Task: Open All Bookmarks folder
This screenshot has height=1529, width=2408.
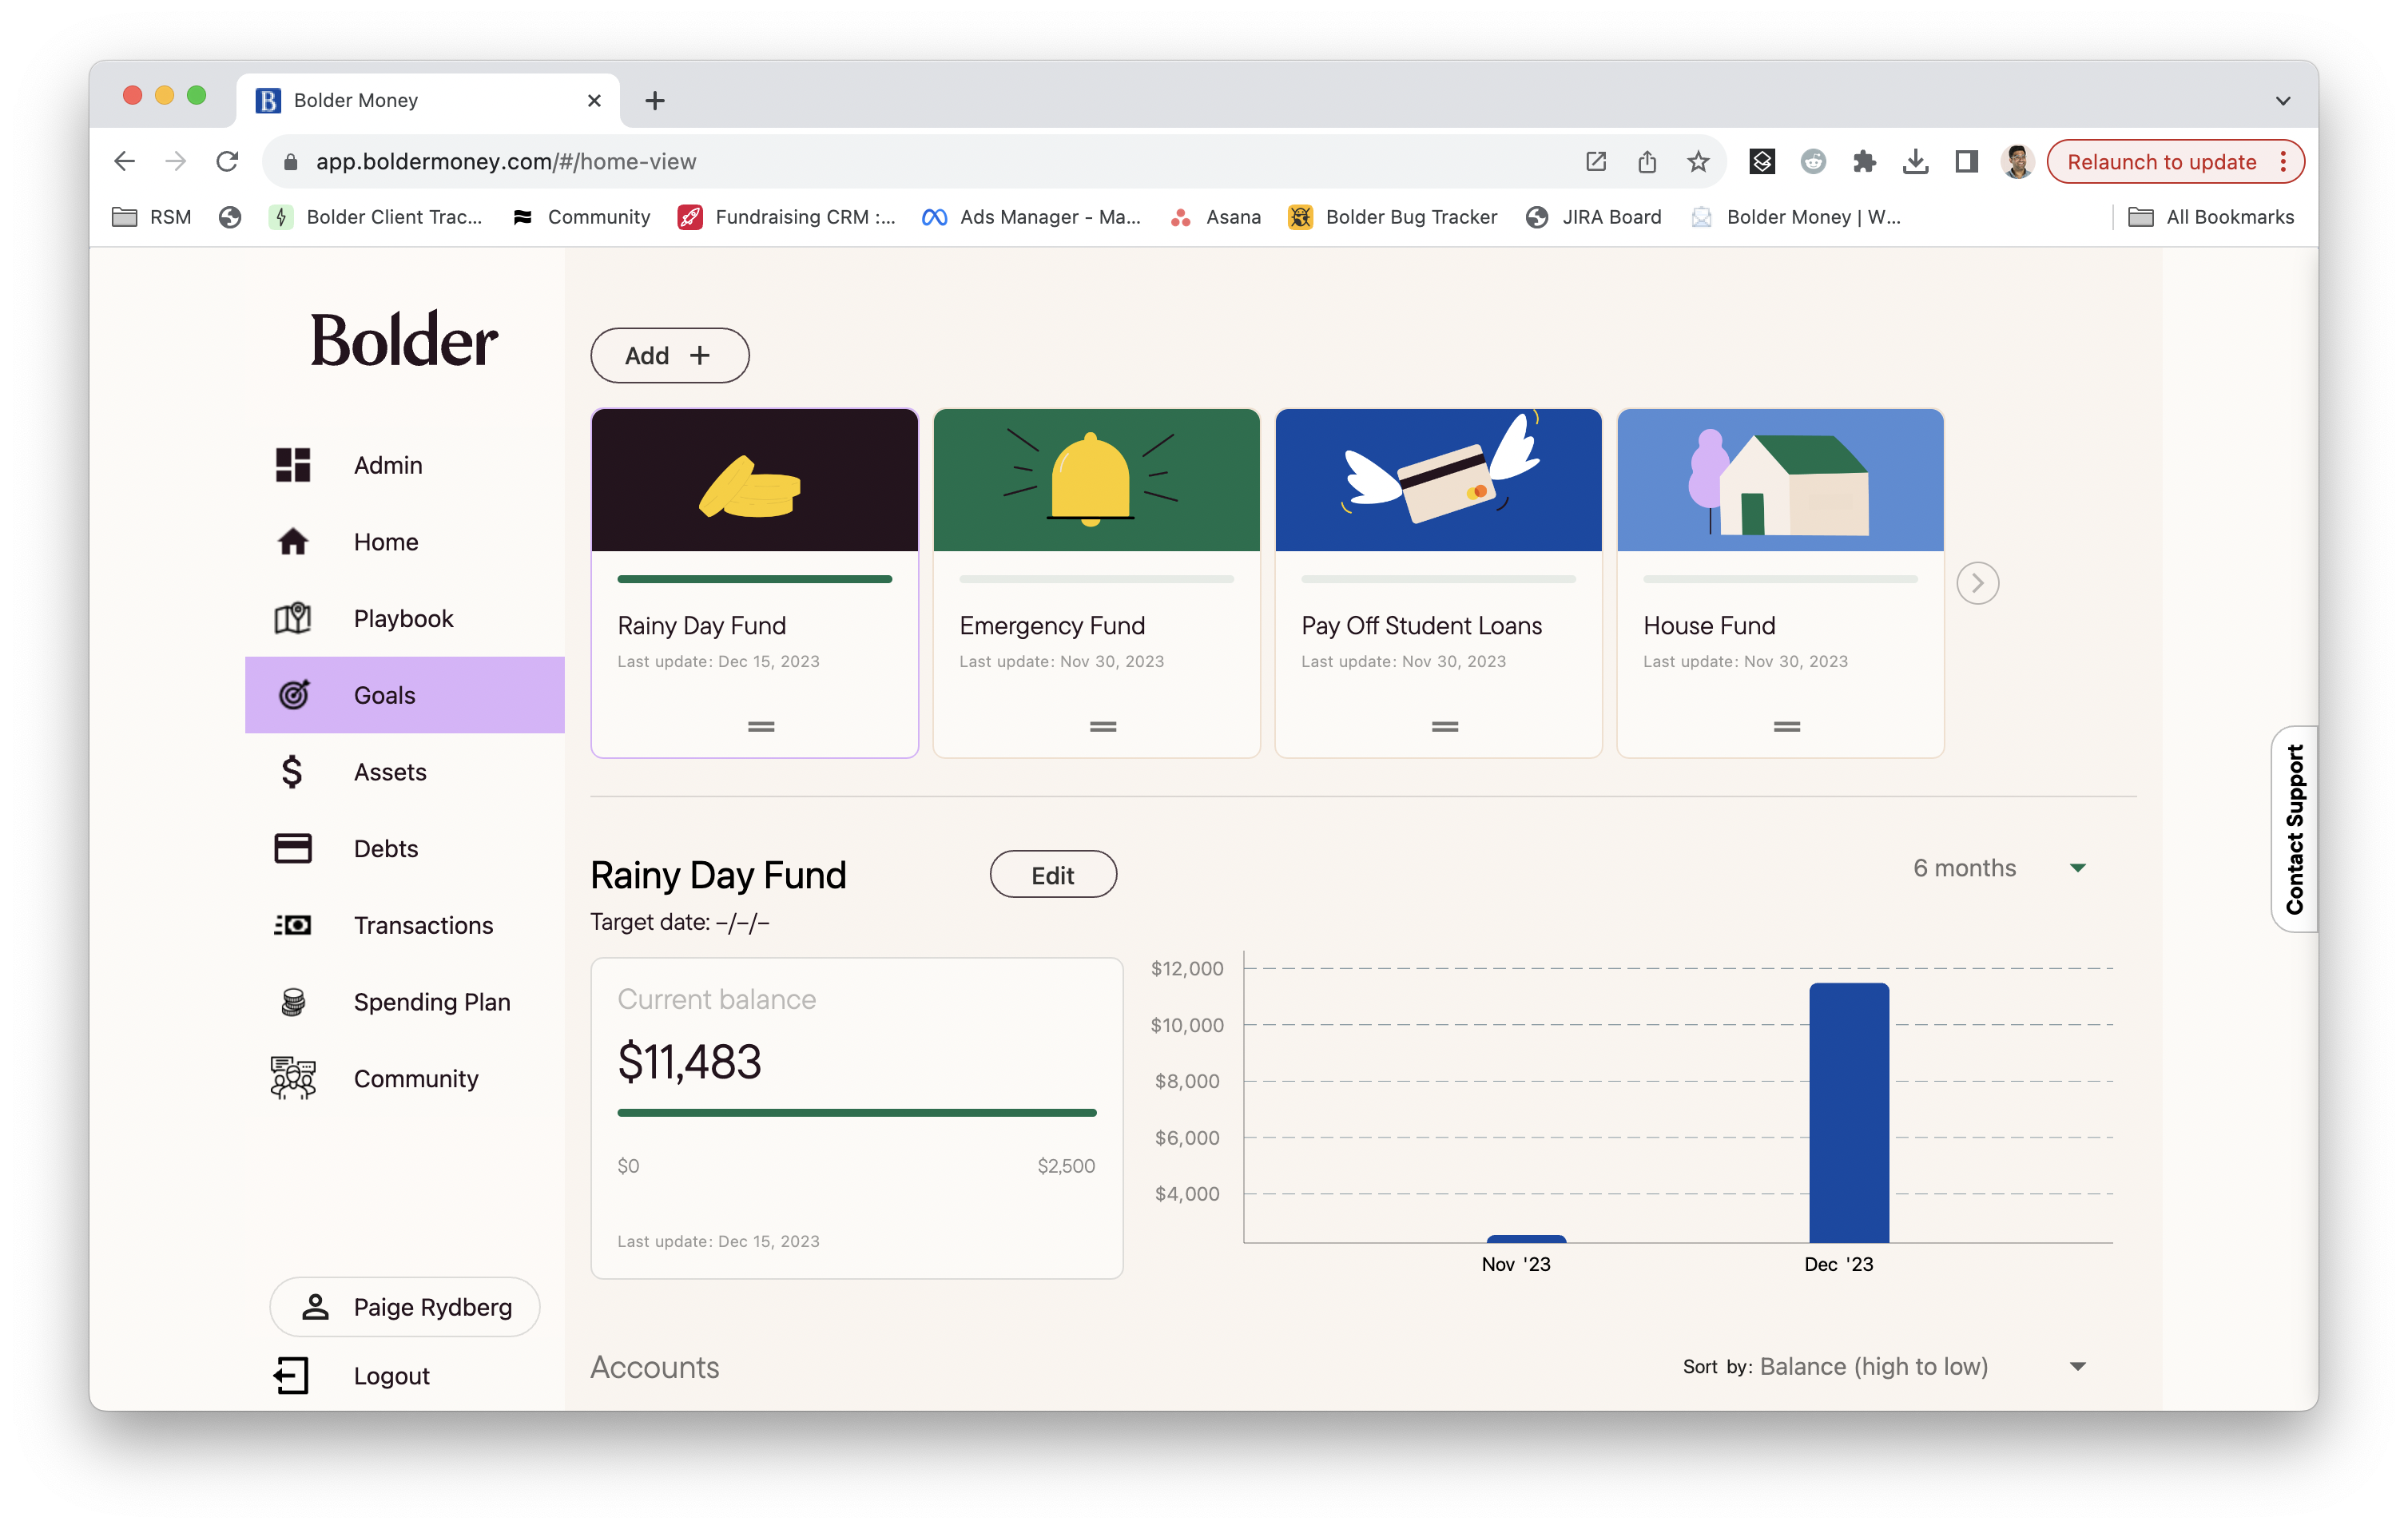Action: click(2211, 217)
